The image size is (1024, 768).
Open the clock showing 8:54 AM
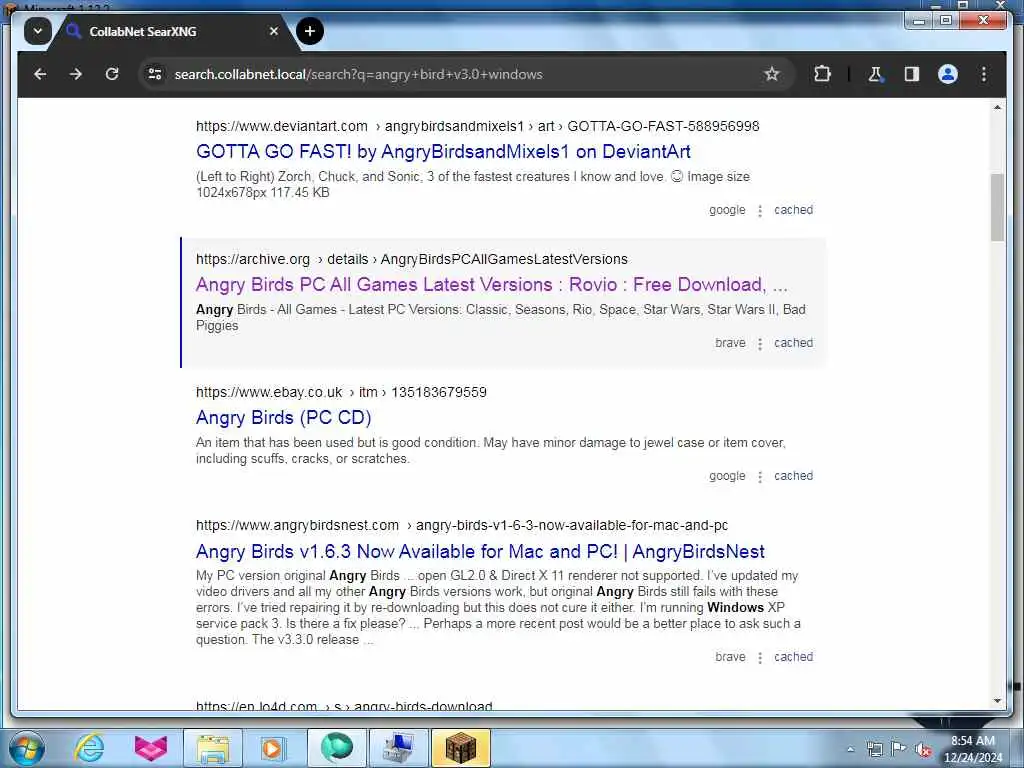coord(972,749)
